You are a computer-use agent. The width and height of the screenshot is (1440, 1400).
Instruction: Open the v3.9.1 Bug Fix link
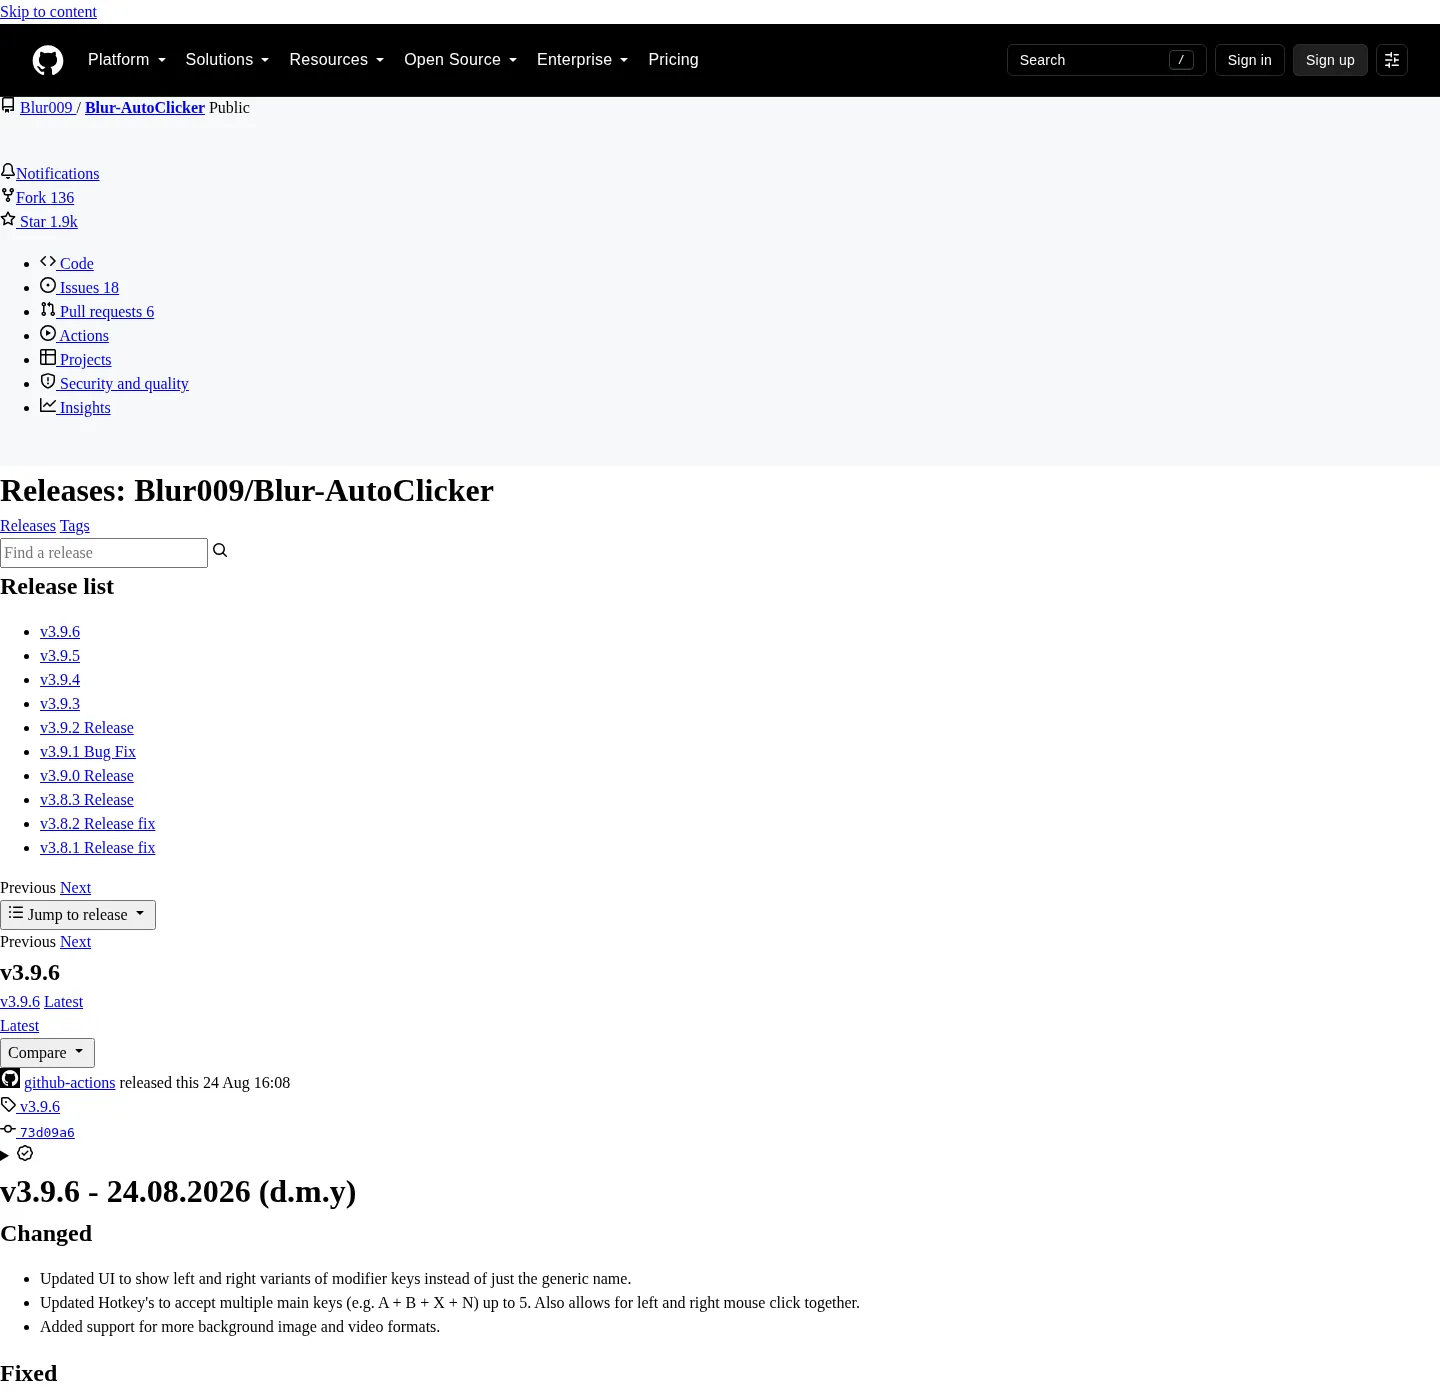coord(88,752)
